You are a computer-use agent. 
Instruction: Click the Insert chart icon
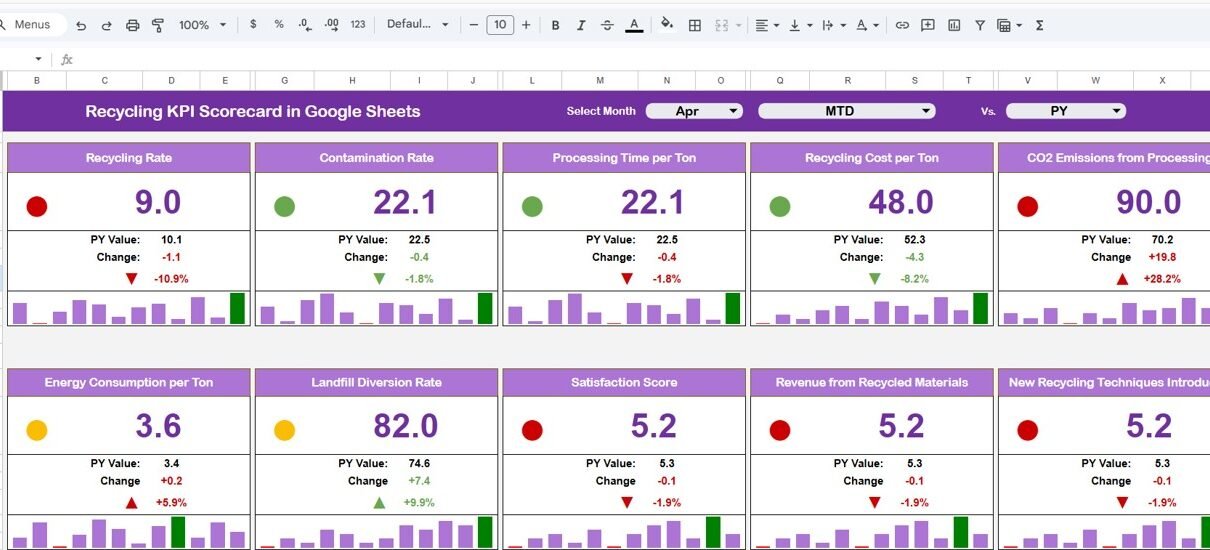[x=954, y=25]
